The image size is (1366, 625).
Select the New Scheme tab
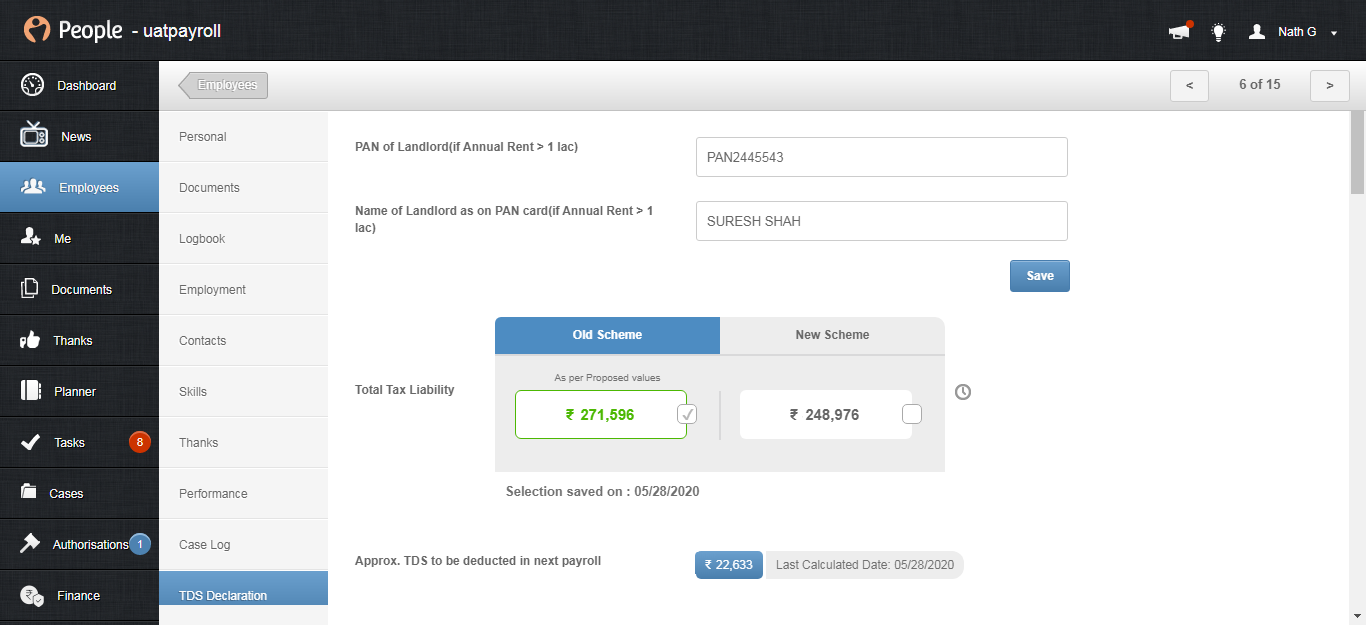(832, 335)
